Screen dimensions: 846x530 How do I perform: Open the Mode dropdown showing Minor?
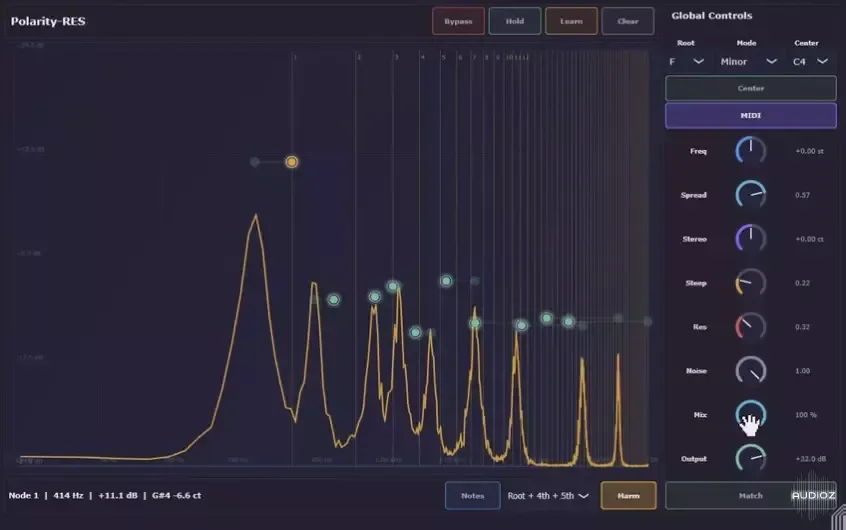point(748,62)
